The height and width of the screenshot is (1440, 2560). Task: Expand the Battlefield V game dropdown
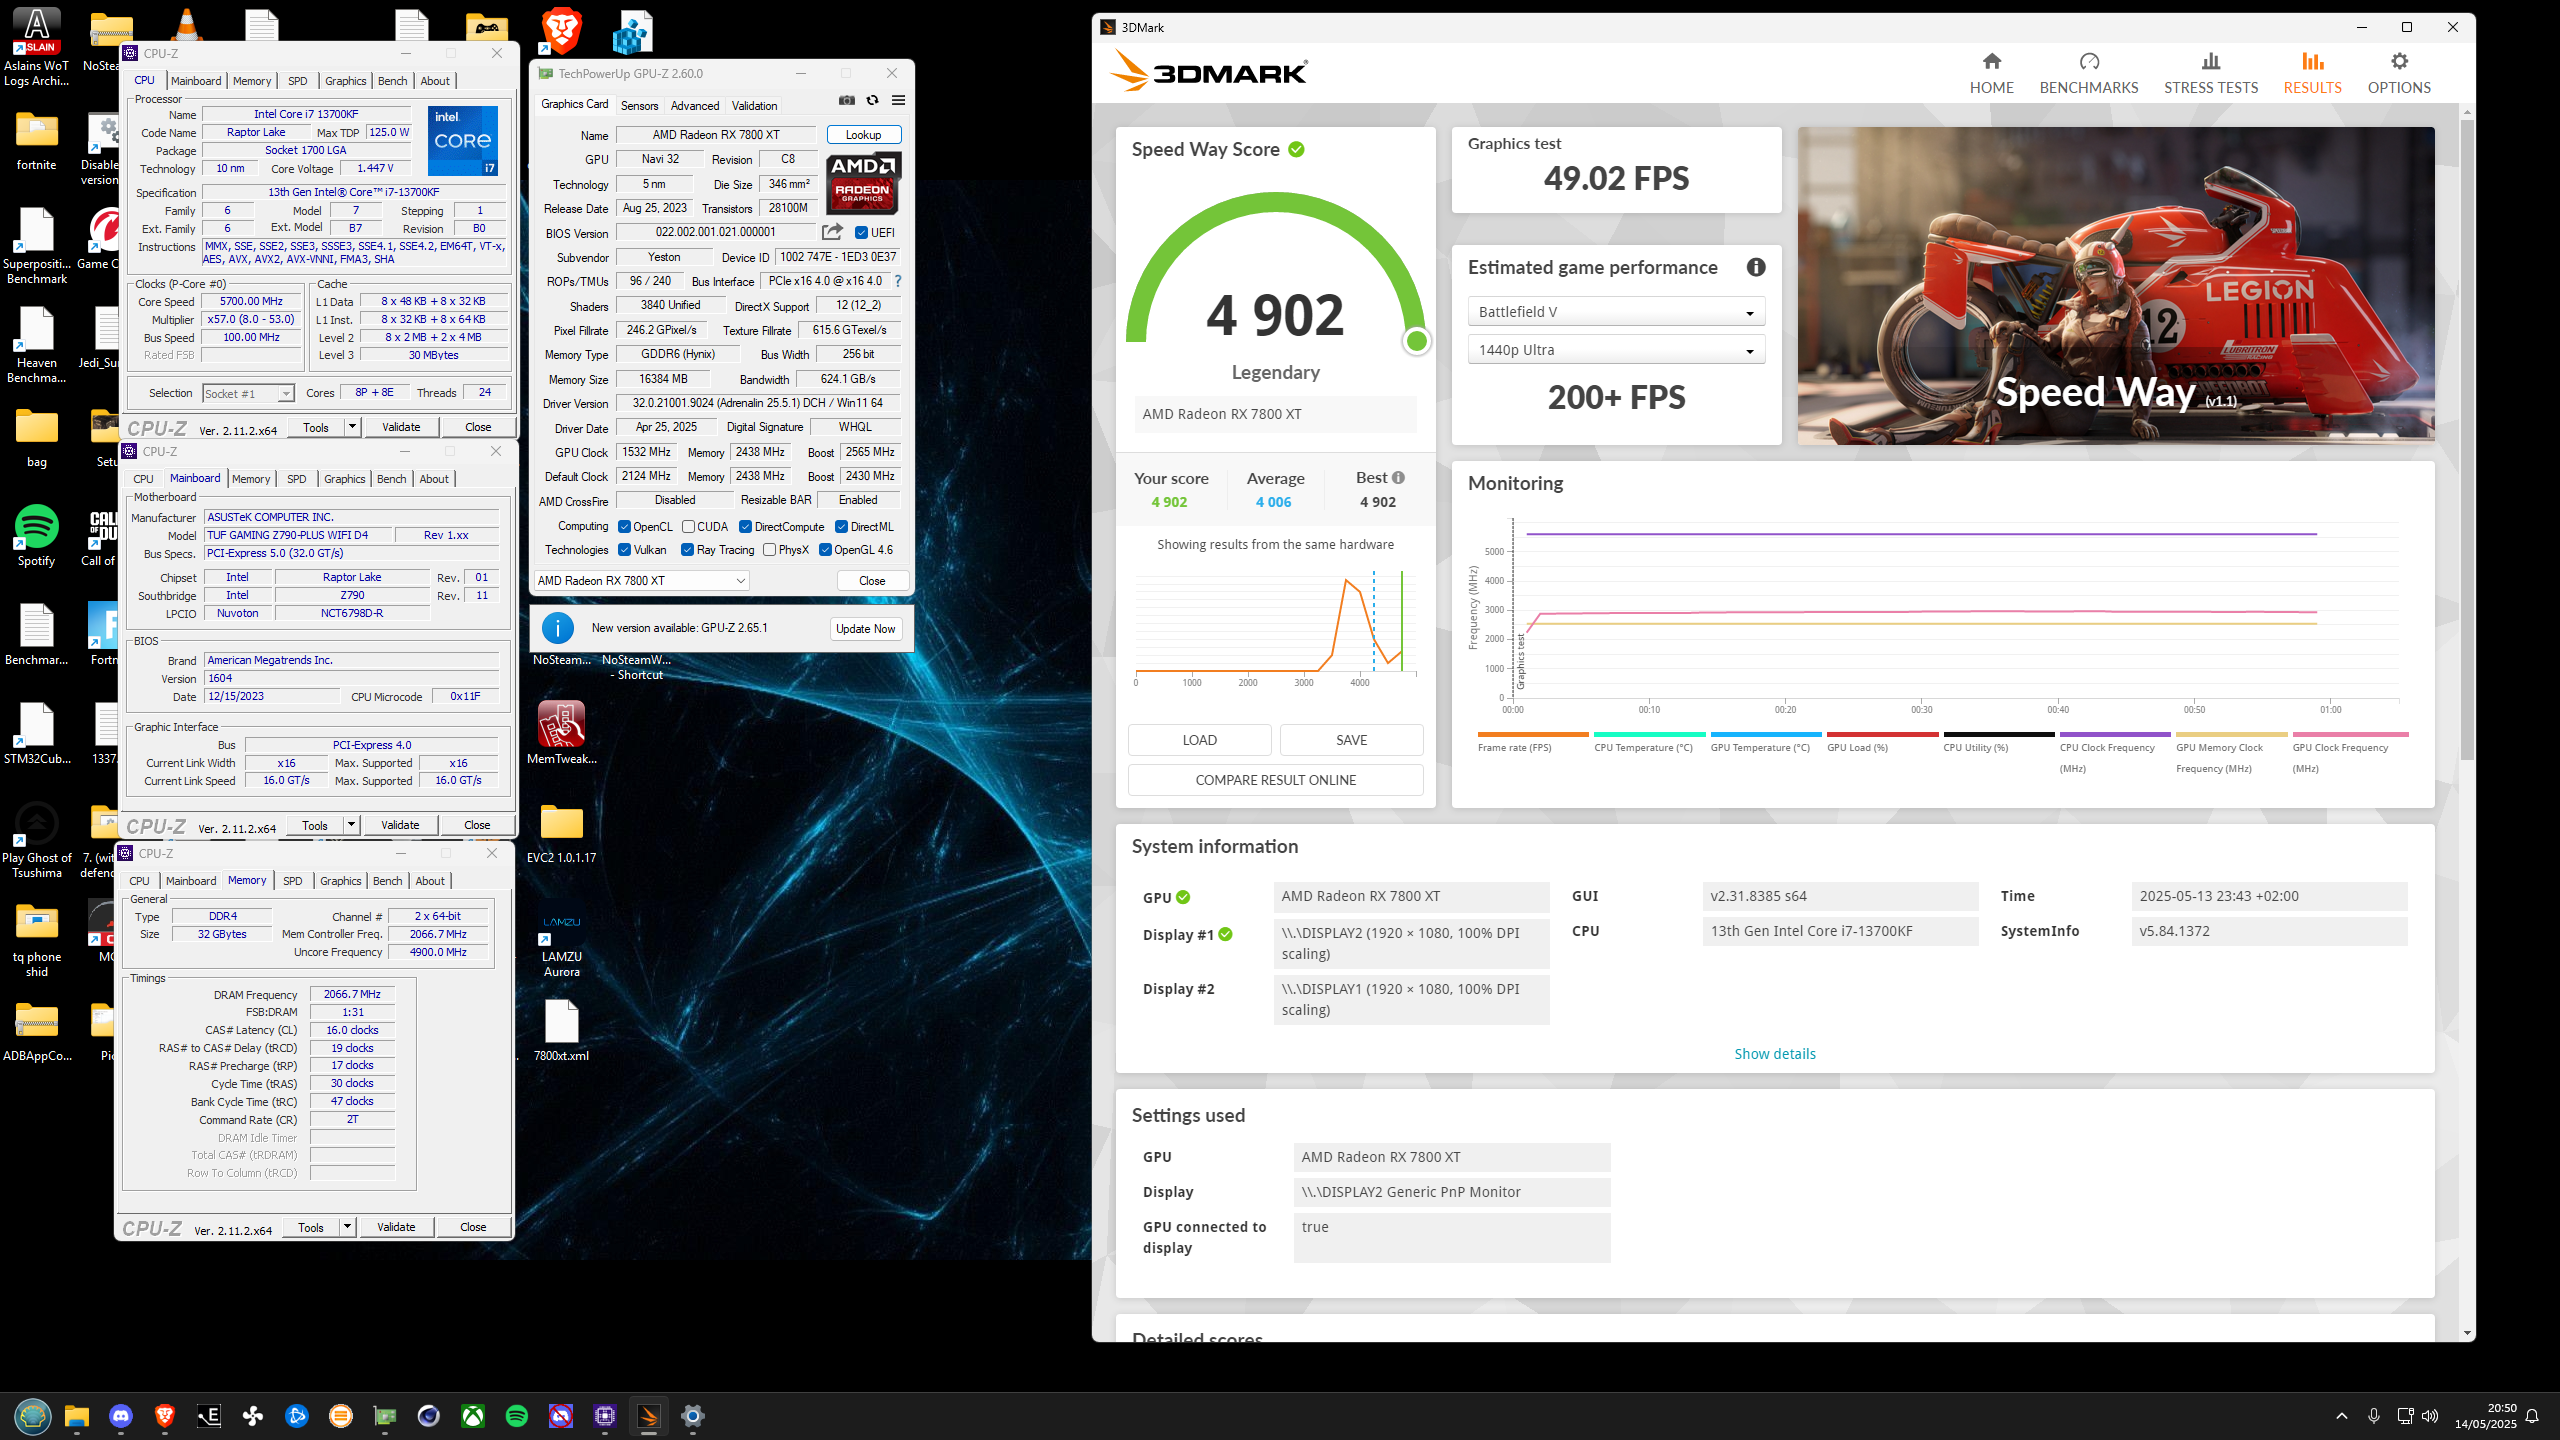click(x=1615, y=312)
